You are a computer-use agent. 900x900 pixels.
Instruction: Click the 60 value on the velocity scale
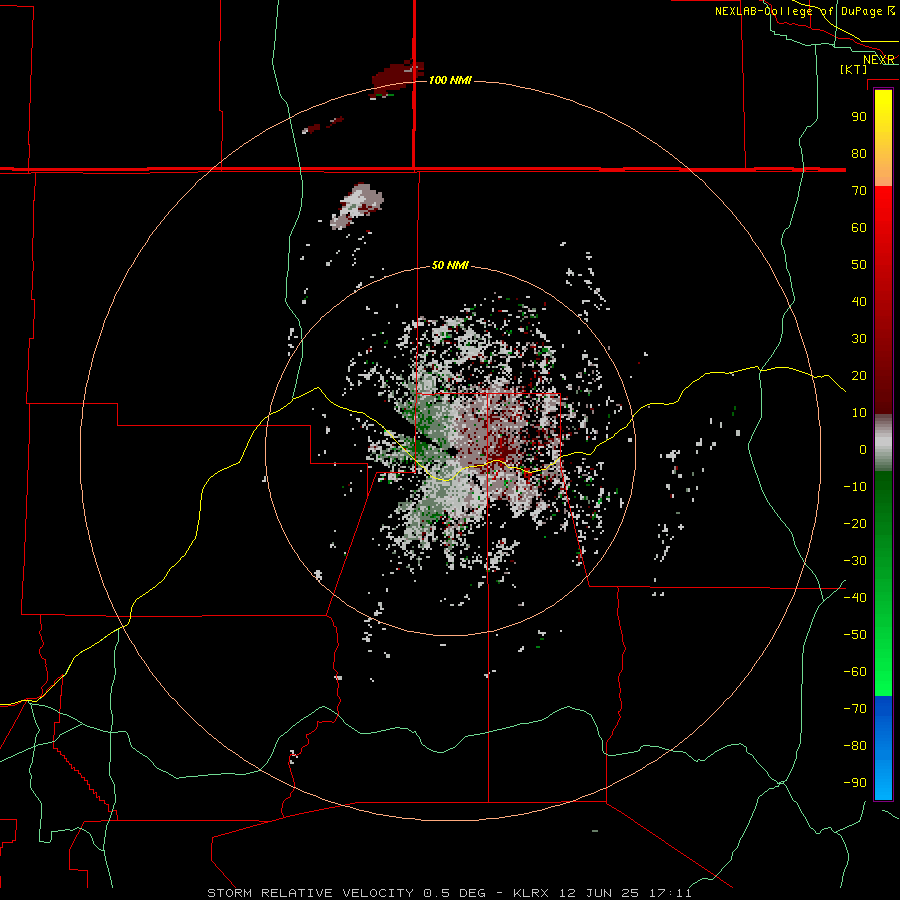pyautogui.click(x=859, y=227)
